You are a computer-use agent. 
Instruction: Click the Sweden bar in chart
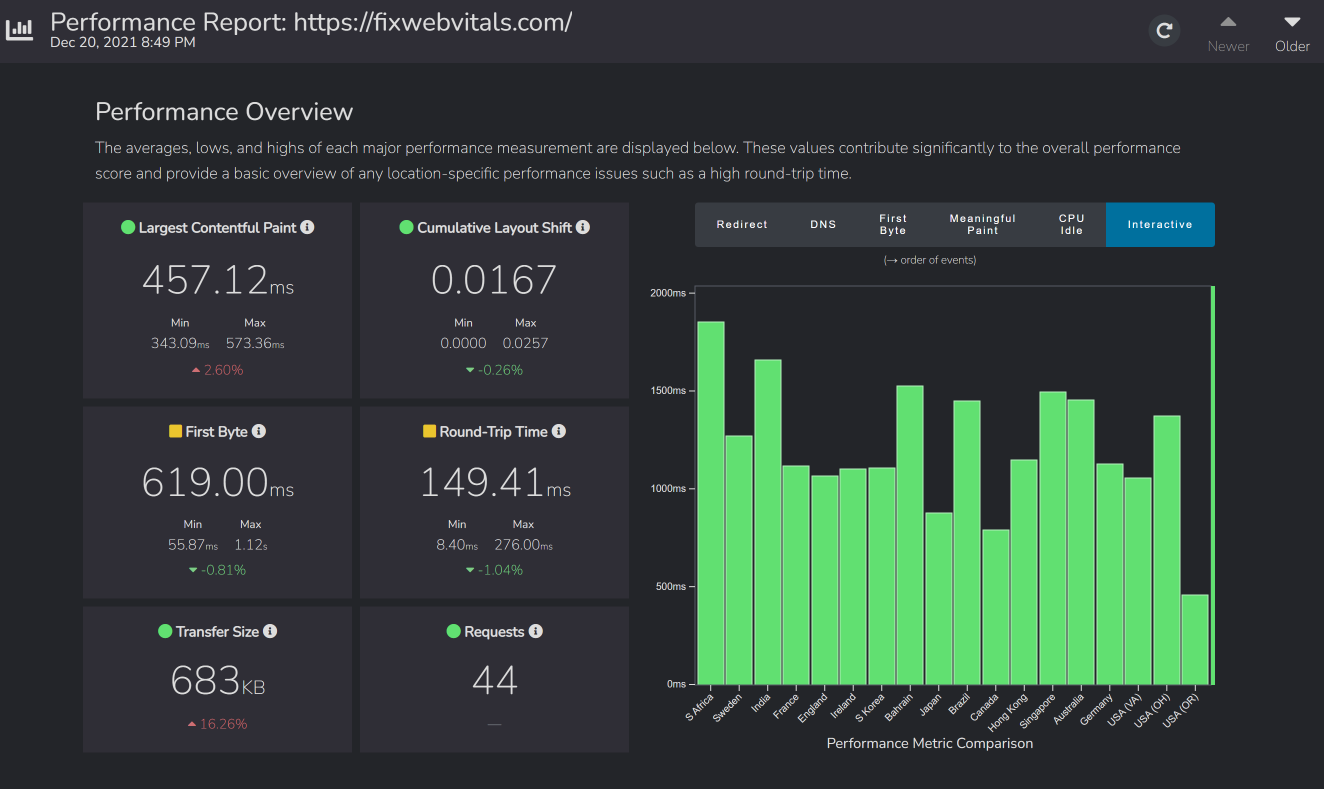tap(739, 560)
